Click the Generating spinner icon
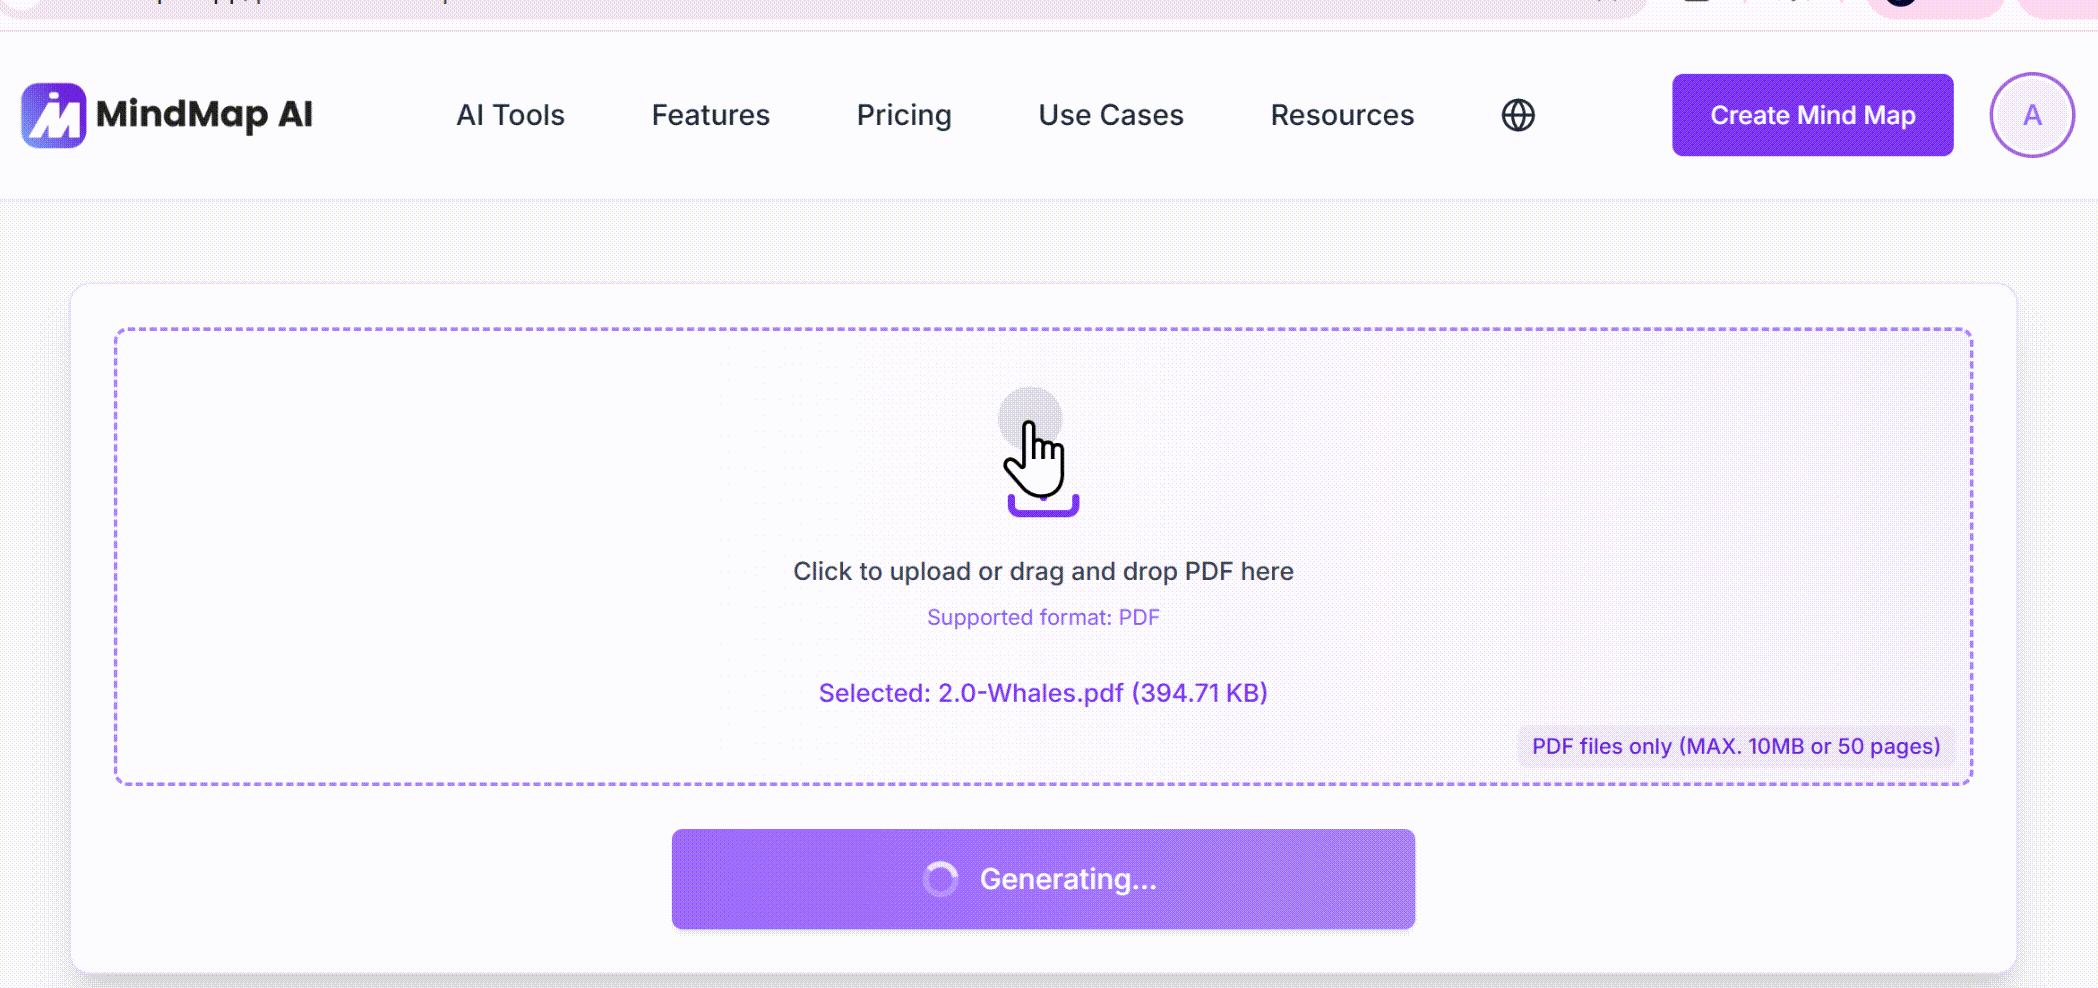The image size is (2098, 988). pos(940,879)
